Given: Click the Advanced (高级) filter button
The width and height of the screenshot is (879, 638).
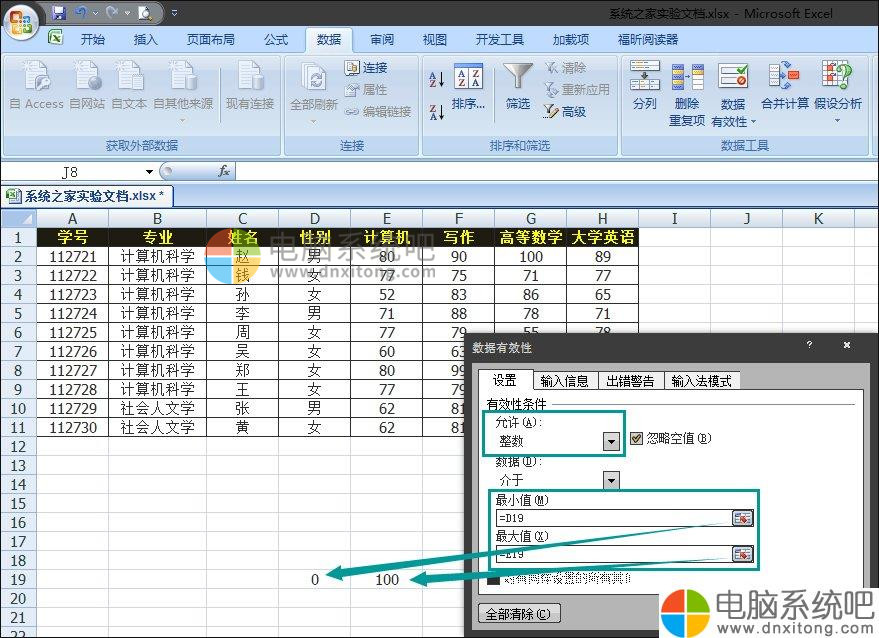Looking at the screenshot, I should click(x=565, y=112).
